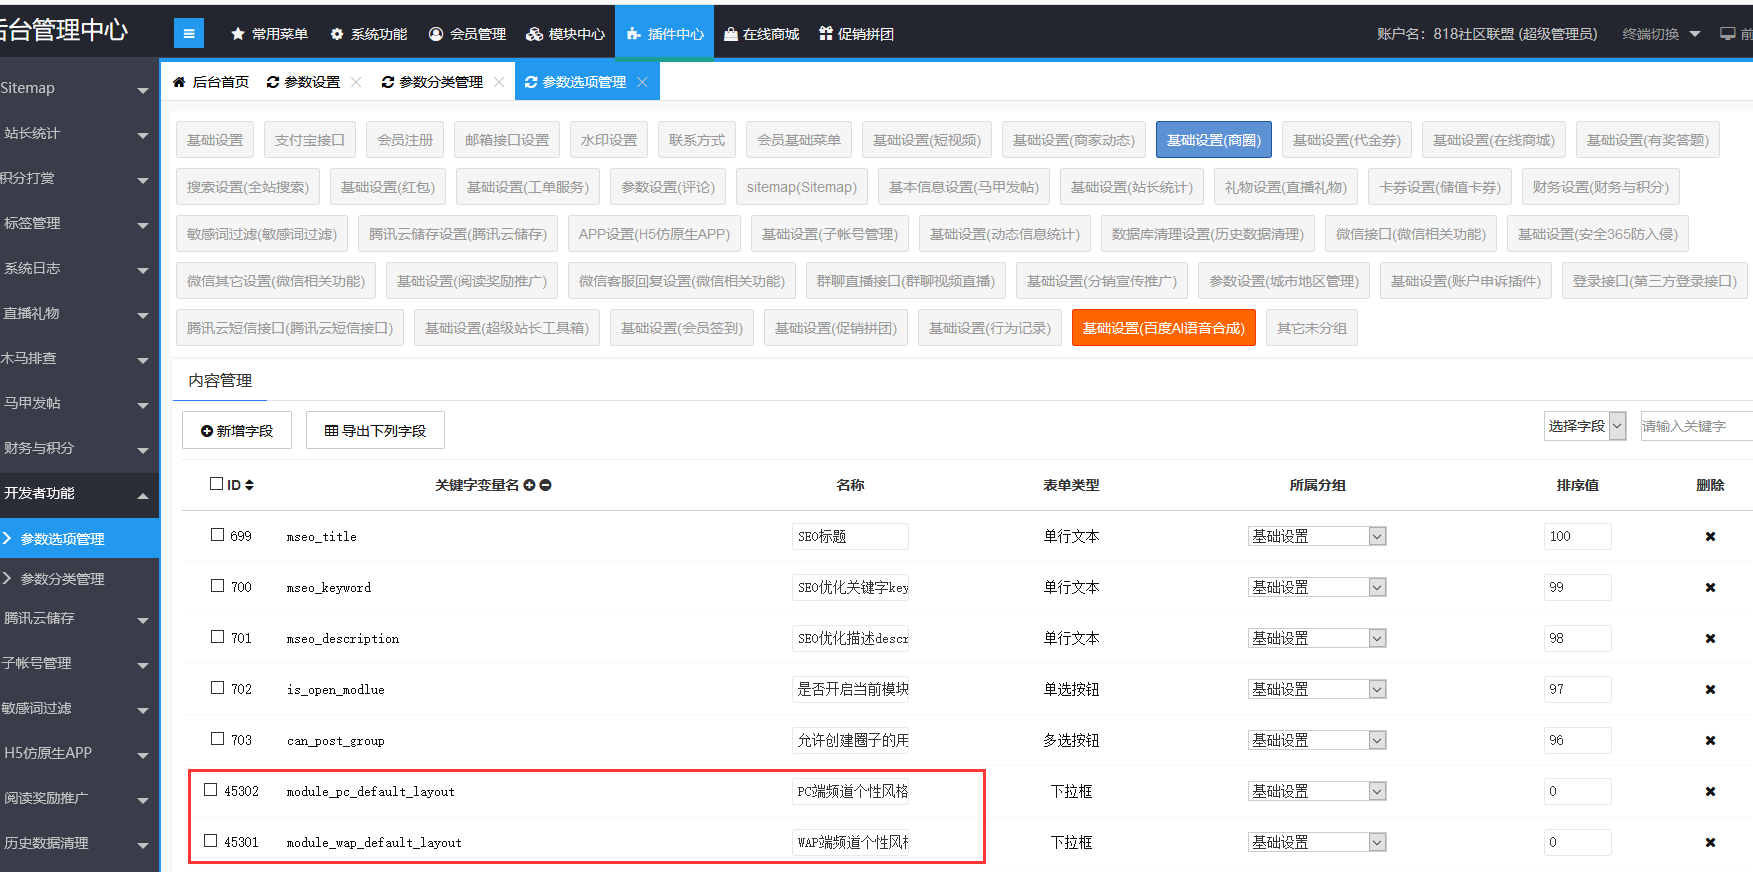
Task: Tick the checkbox for row 700
Action: pyautogui.click(x=217, y=586)
